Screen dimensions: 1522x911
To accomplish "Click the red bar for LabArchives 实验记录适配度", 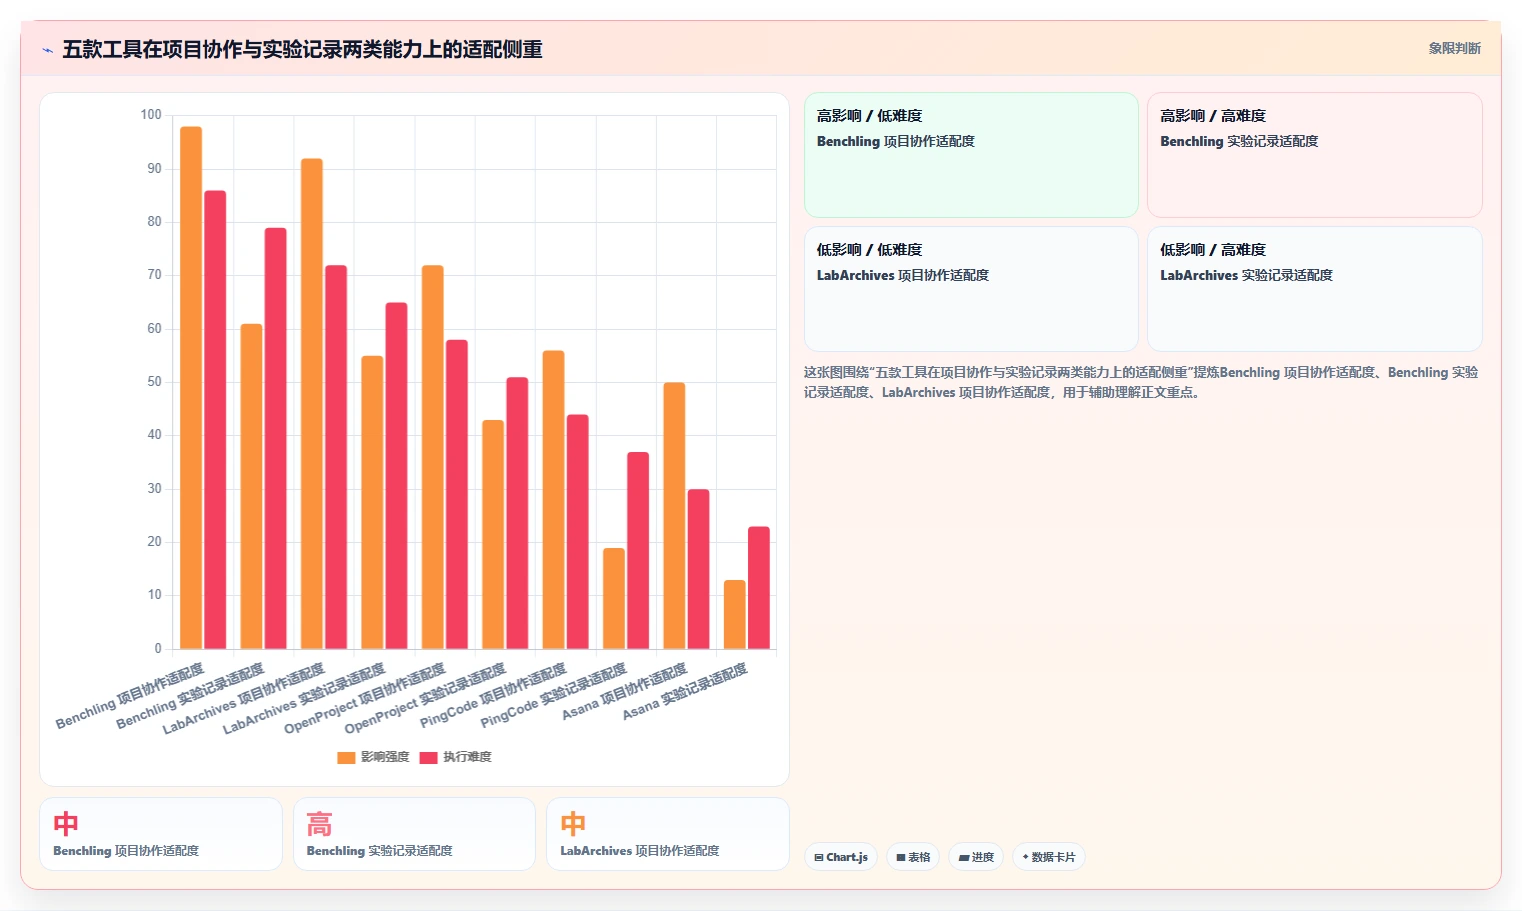I will click(x=396, y=476).
